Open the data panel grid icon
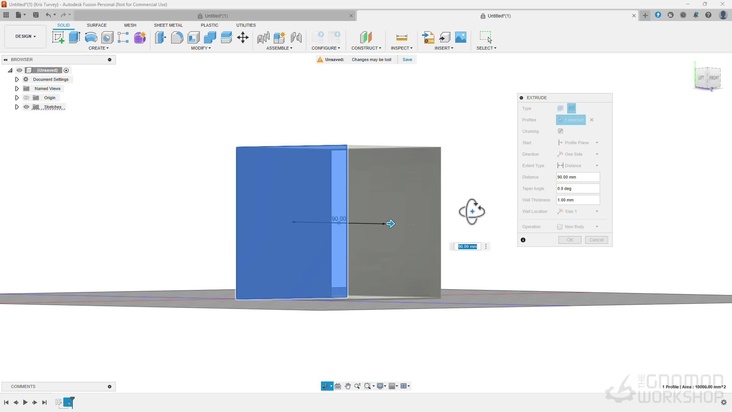Screen dimensions: 732x412 tap(6, 15)
